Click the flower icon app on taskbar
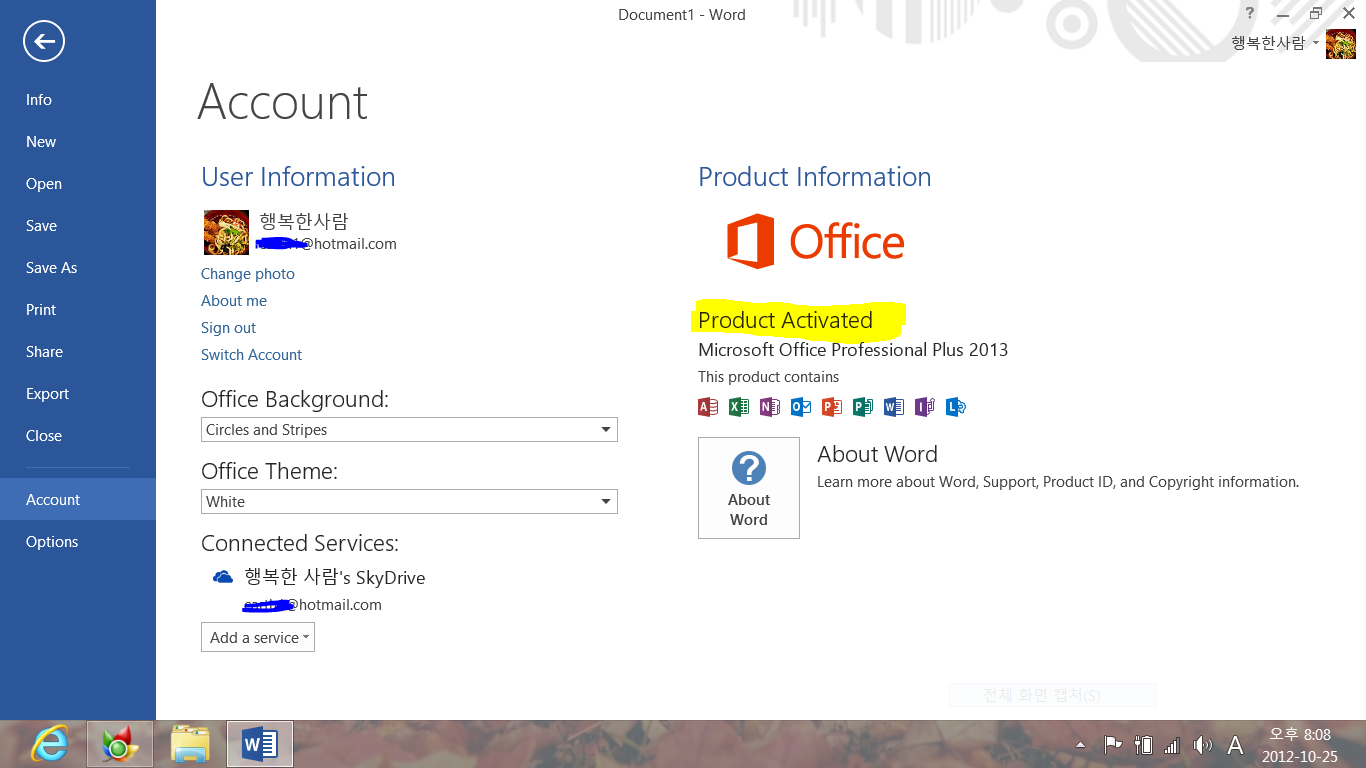This screenshot has height=768, width=1366. (x=120, y=744)
